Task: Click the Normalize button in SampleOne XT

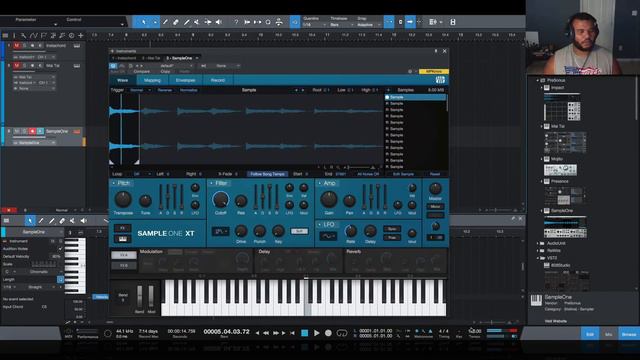Action: pos(189,90)
